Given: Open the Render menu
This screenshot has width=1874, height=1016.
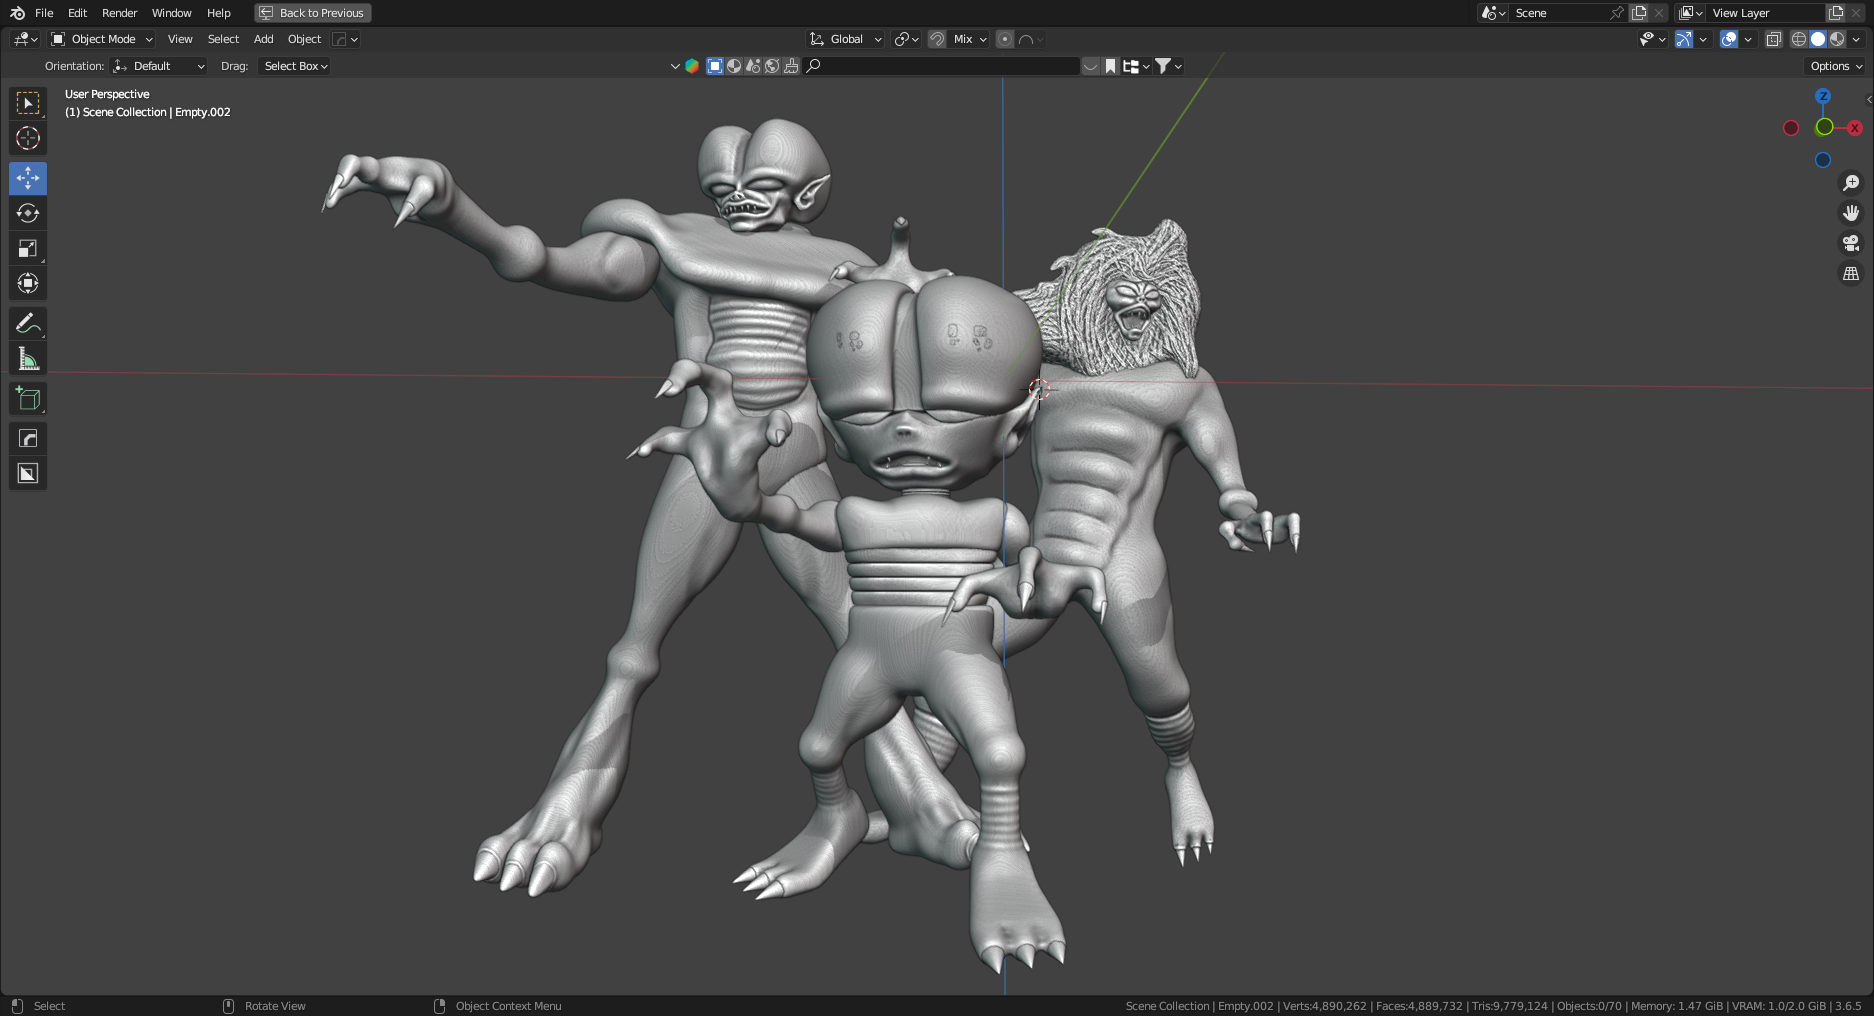Looking at the screenshot, I should click(119, 13).
